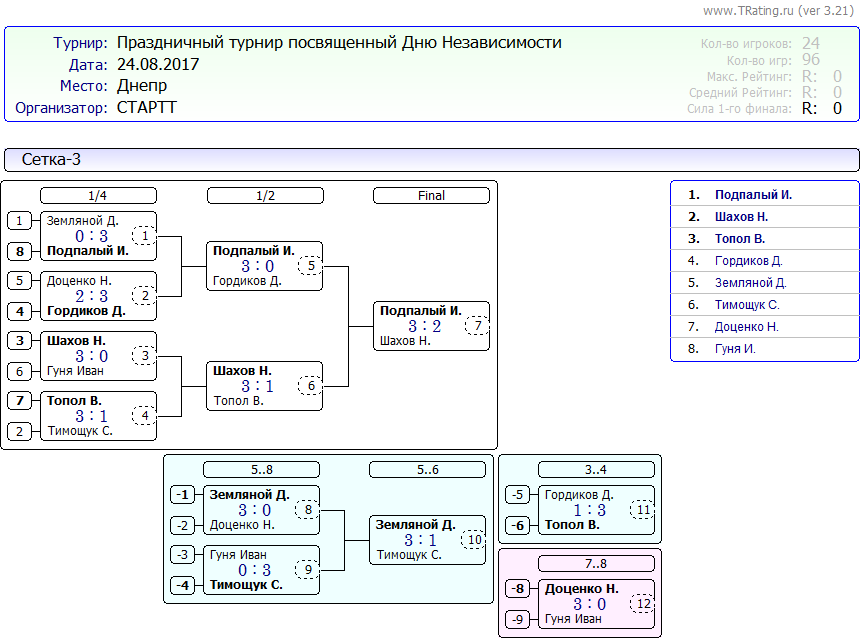This screenshot has height=642, width=864.
Task: Click match number 10 badge in 5..6 bracket
Action: [x=473, y=540]
